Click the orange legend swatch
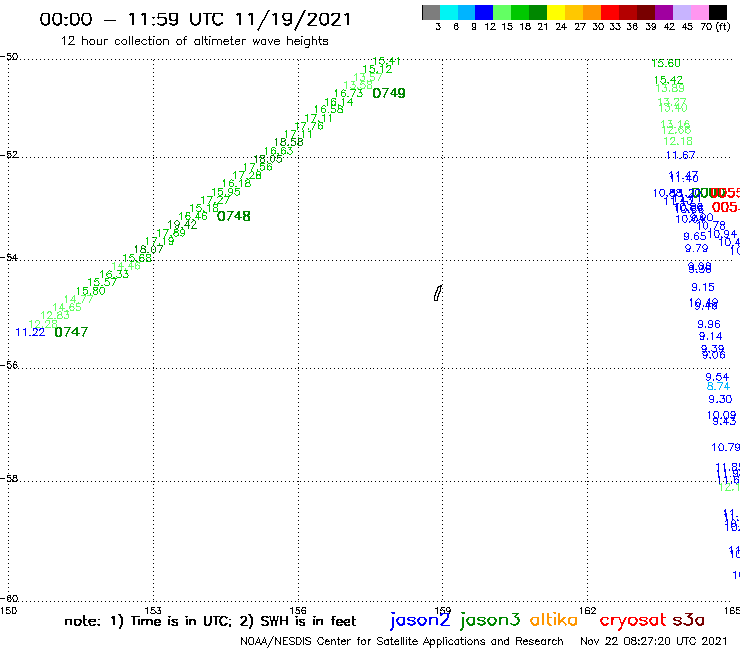Viewport: 740px width, 650px height. click(x=592, y=12)
